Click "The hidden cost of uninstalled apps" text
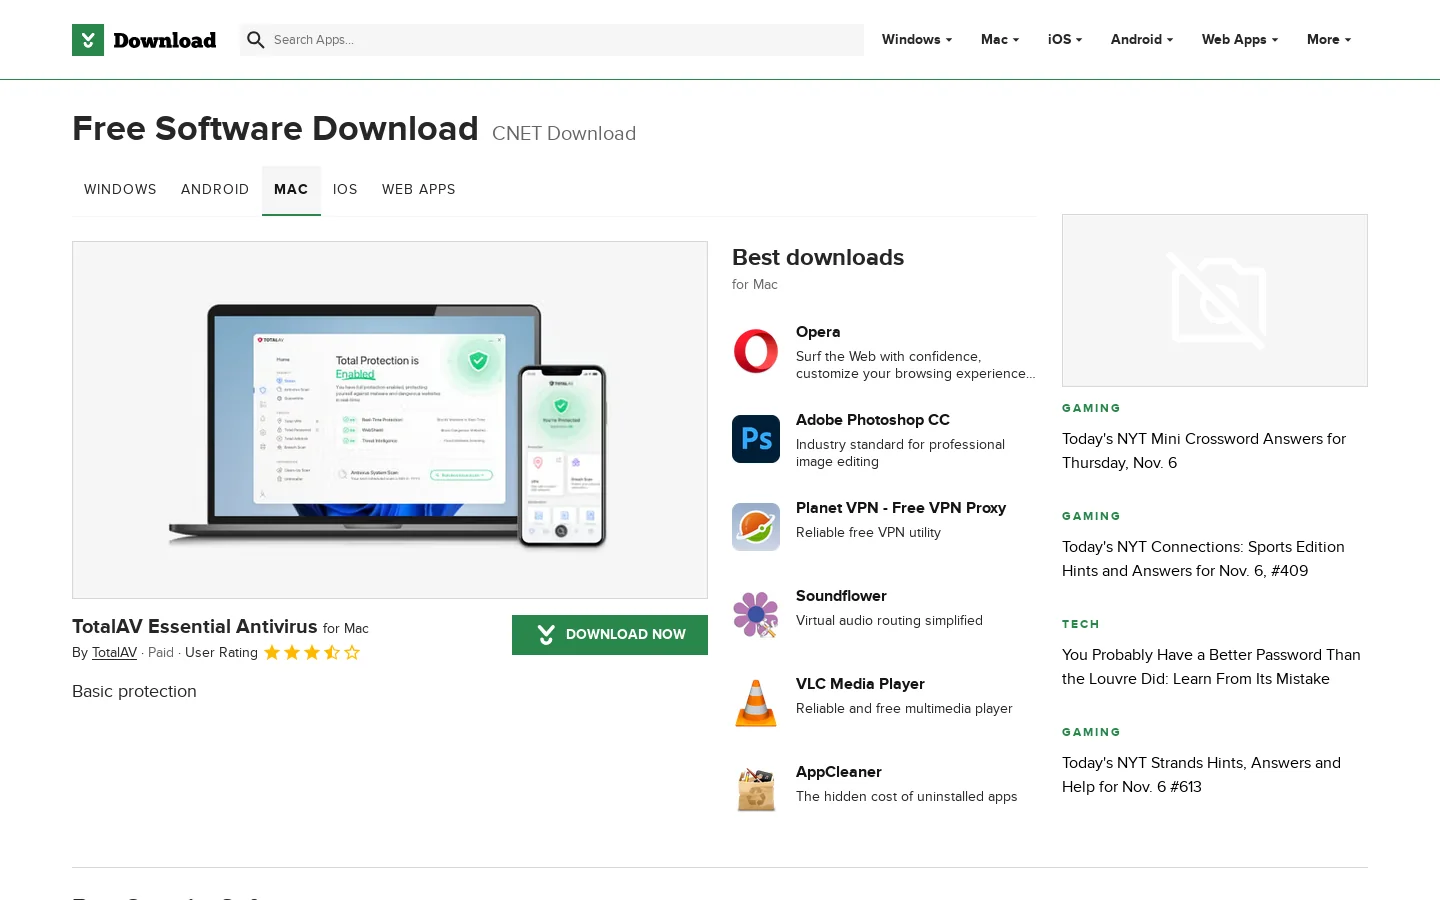The image size is (1440, 900). coord(906,797)
